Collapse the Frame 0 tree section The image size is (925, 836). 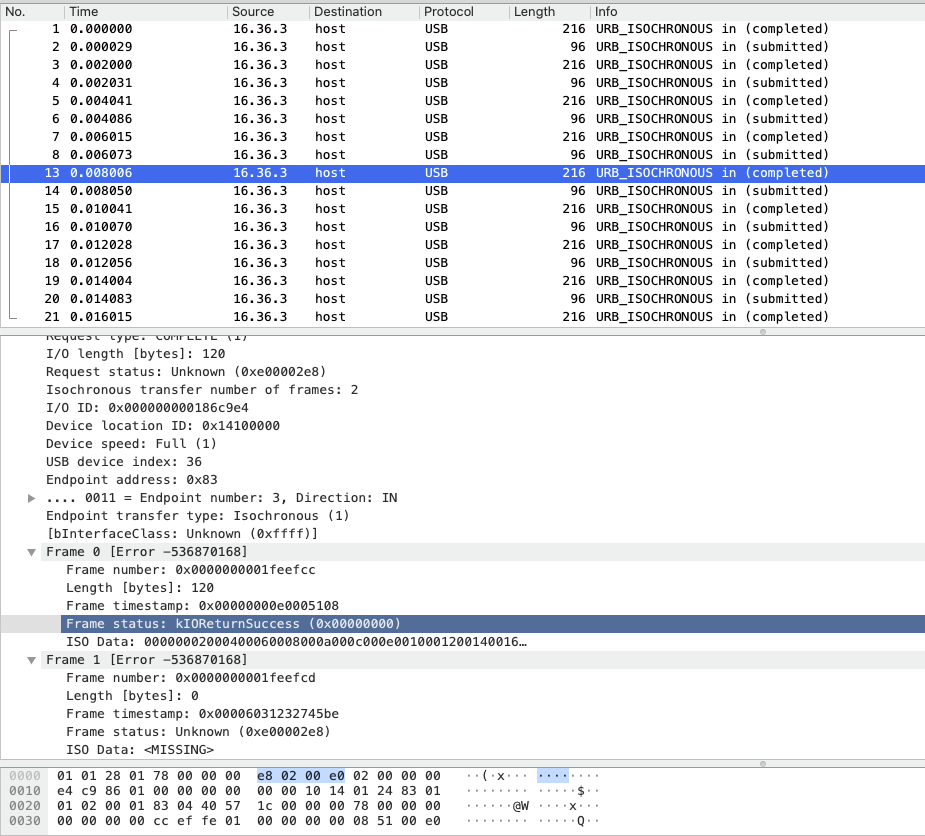point(32,553)
